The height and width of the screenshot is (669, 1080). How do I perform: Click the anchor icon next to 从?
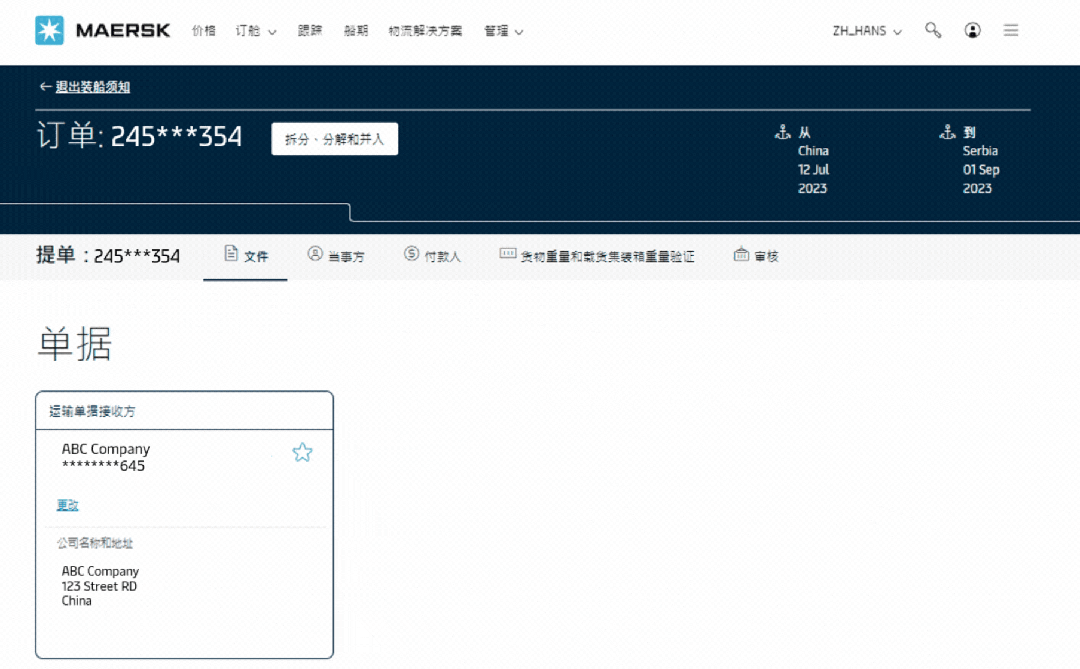point(782,132)
